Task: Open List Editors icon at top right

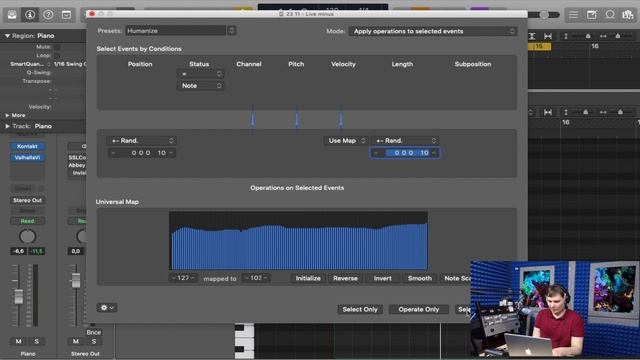Action: [573, 15]
